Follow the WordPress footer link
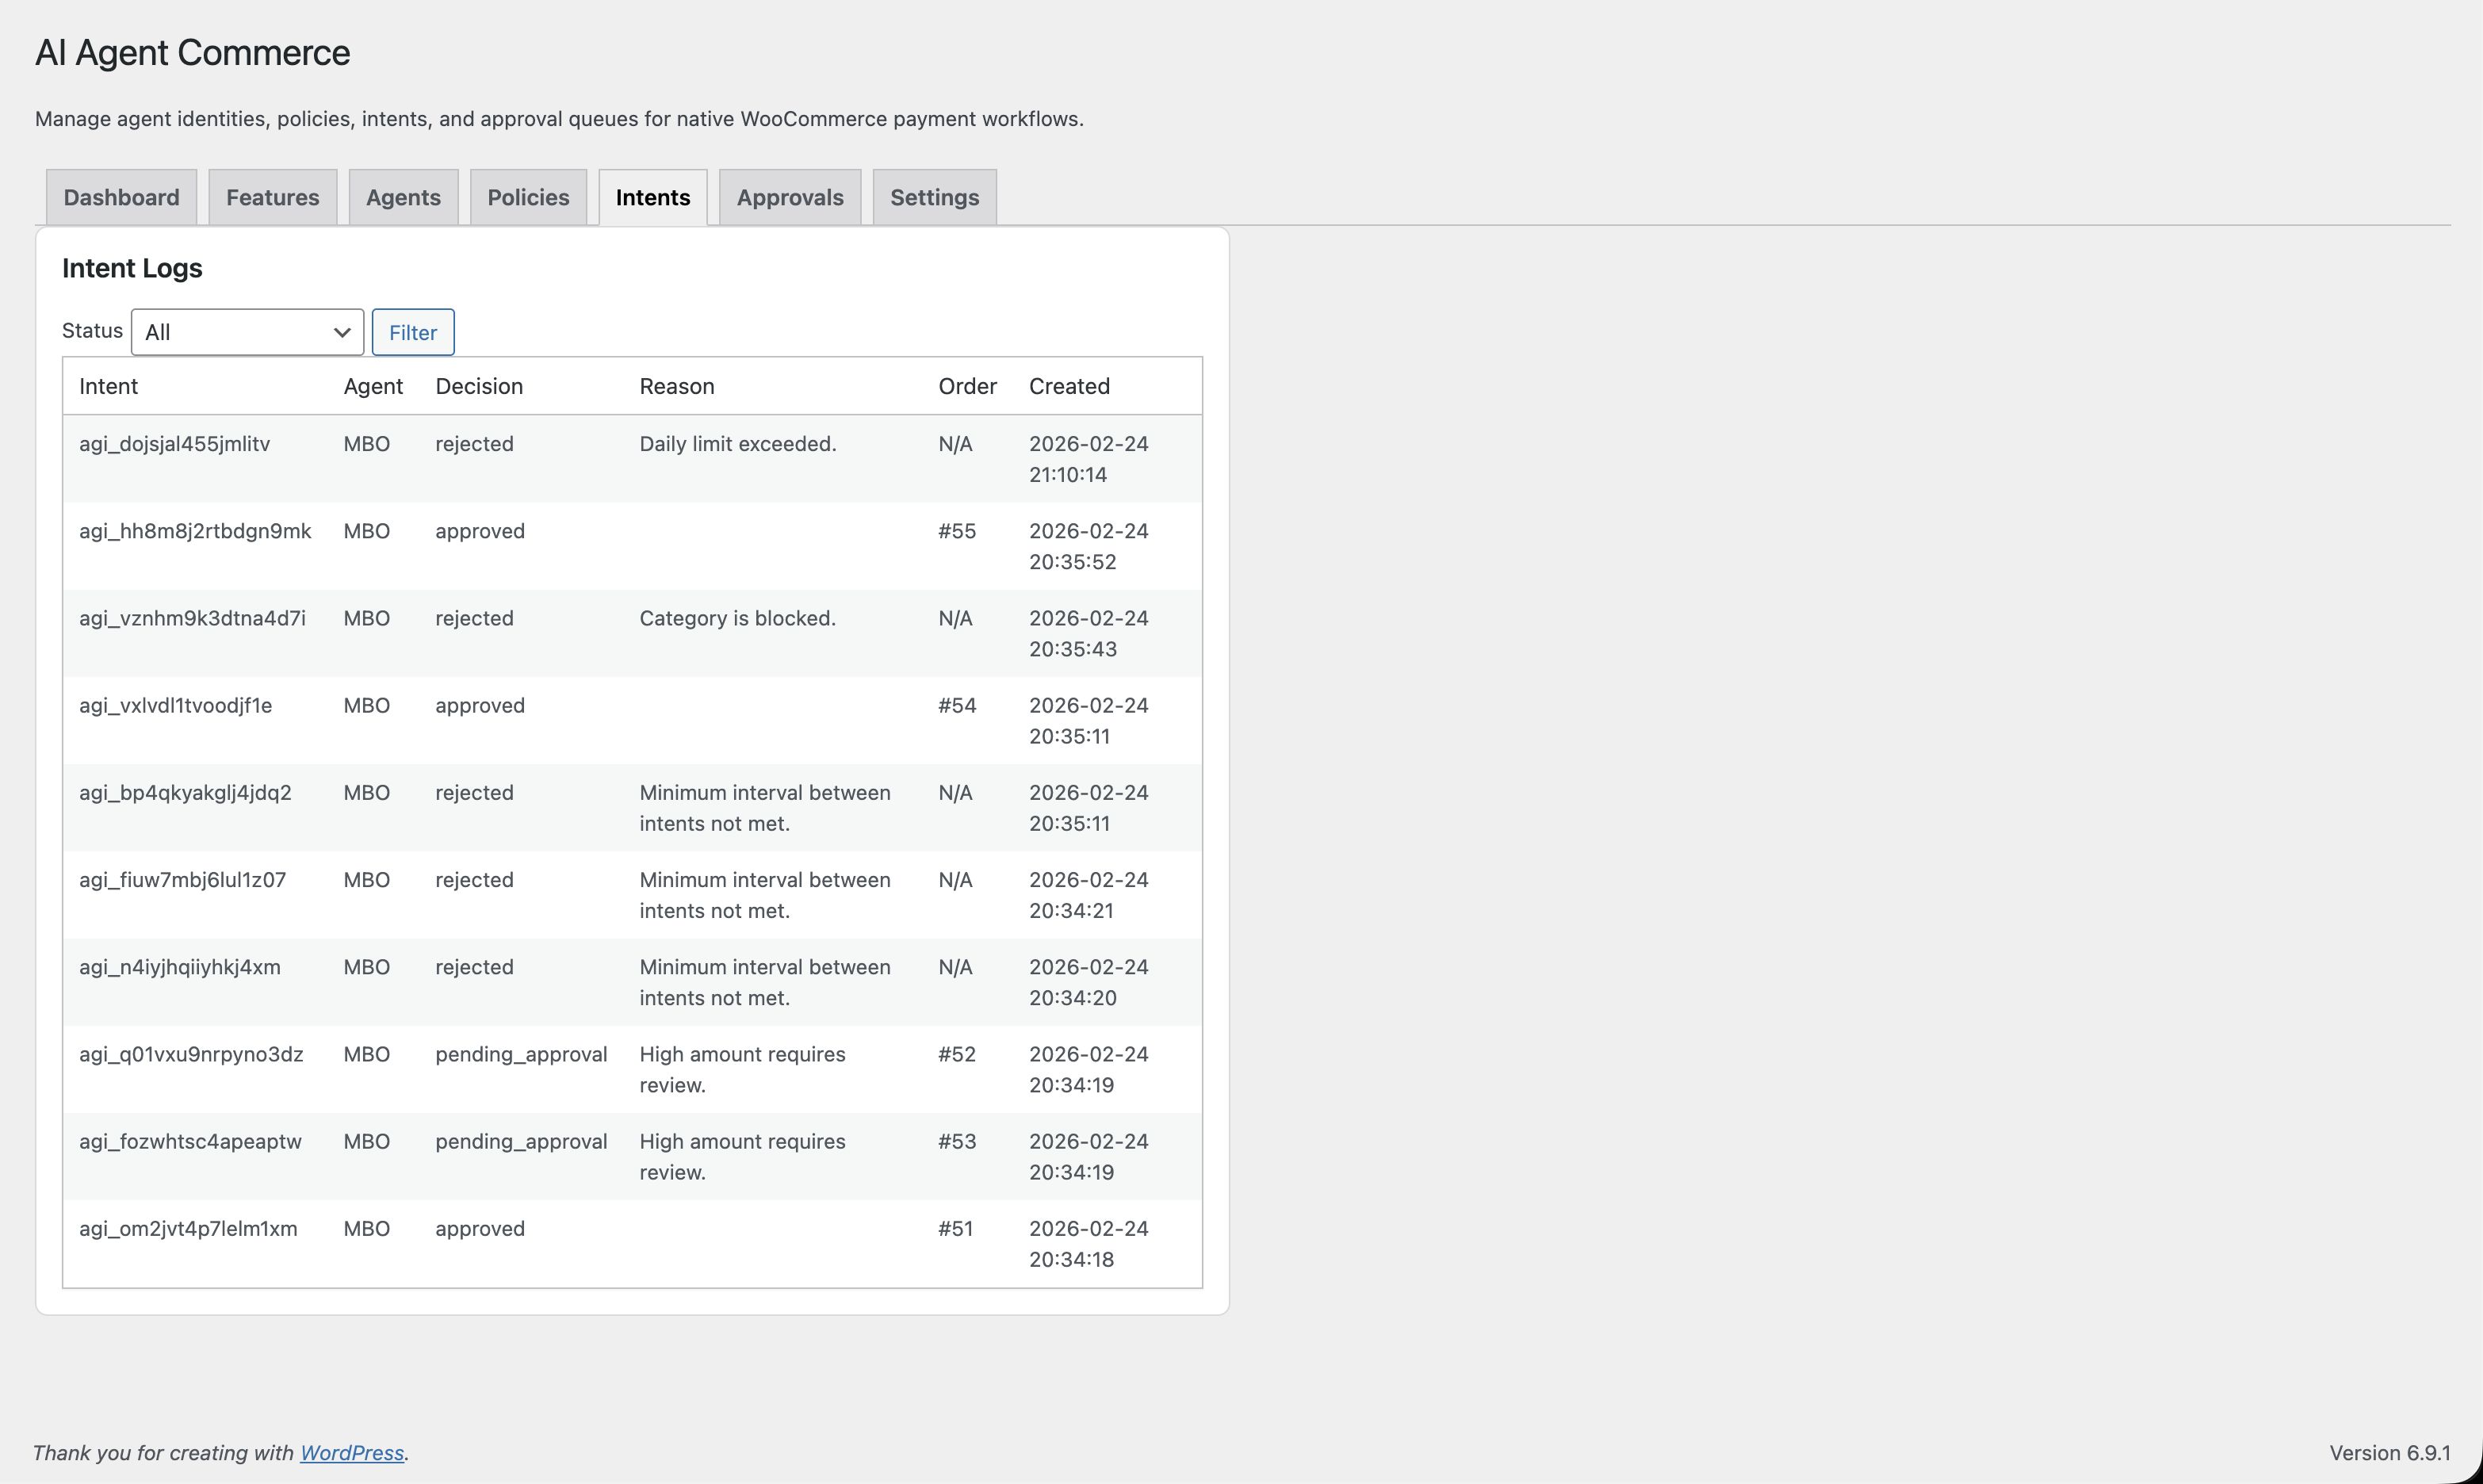Viewport: 2483px width, 1484px height. [x=351, y=1452]
